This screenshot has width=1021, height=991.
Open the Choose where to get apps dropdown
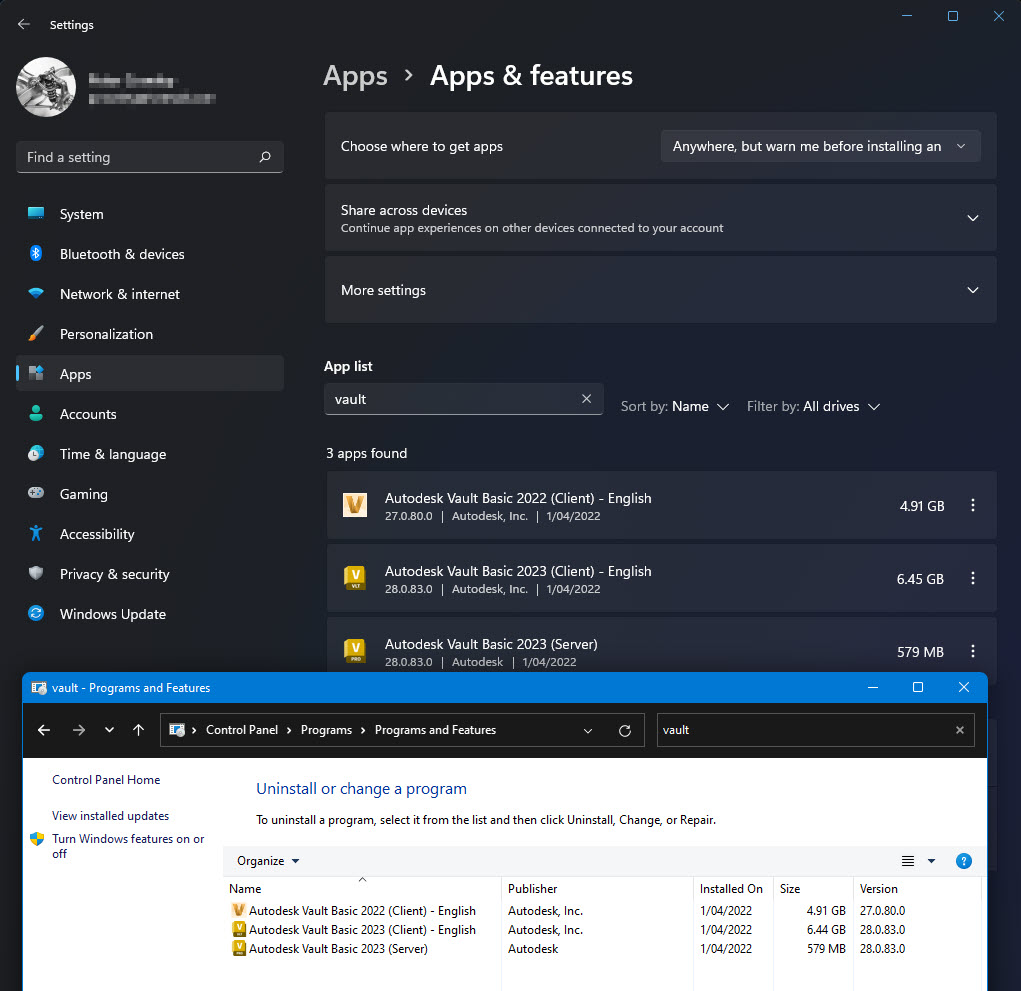pyautogui.click(x=819, y=146)
